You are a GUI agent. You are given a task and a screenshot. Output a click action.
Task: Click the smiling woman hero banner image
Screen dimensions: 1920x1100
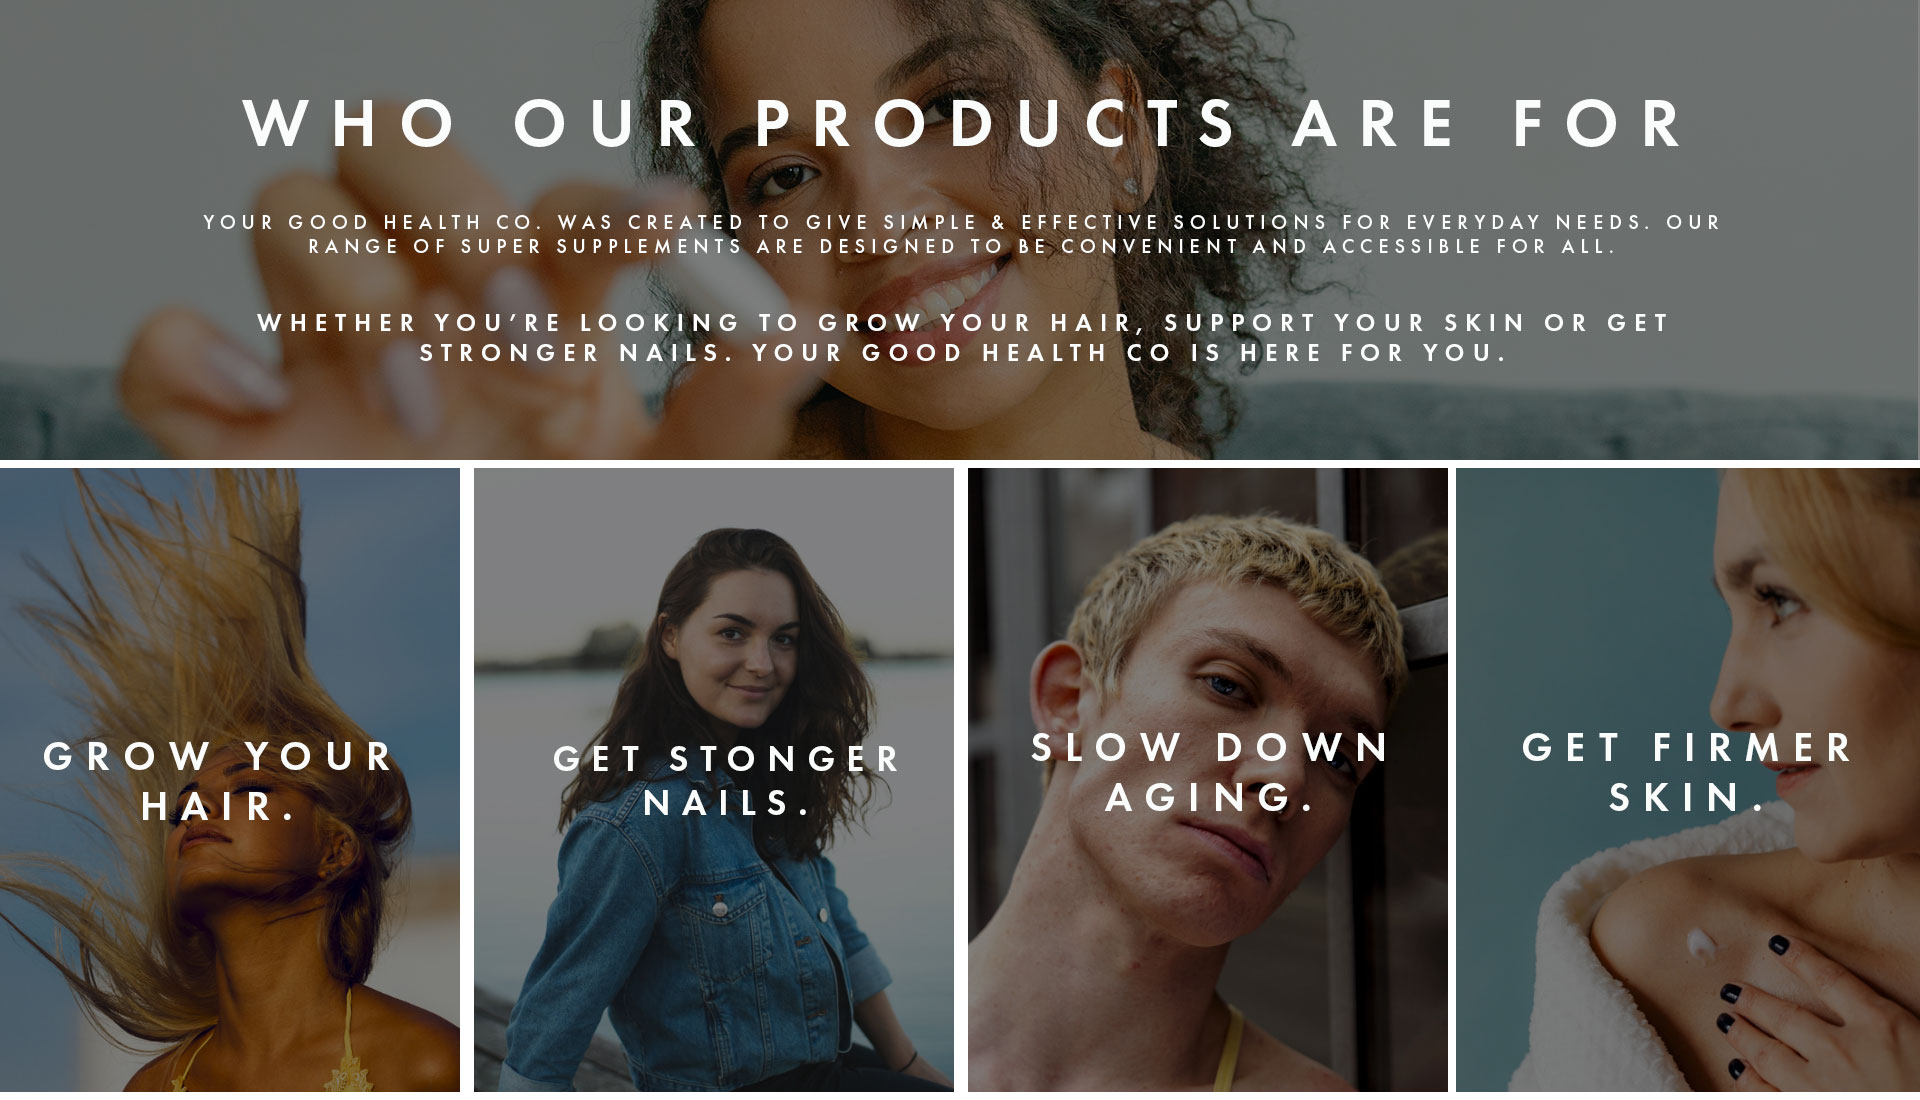(960, 230)
